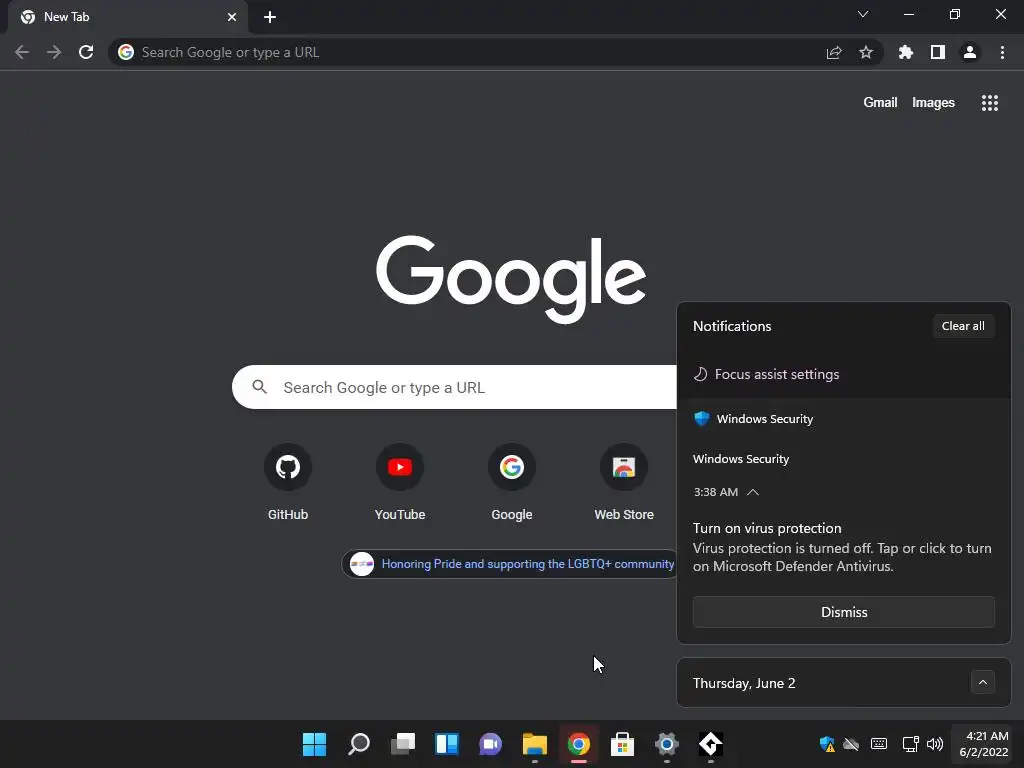Collapse the Thursday, June 2 calendar

coord(982,682)
